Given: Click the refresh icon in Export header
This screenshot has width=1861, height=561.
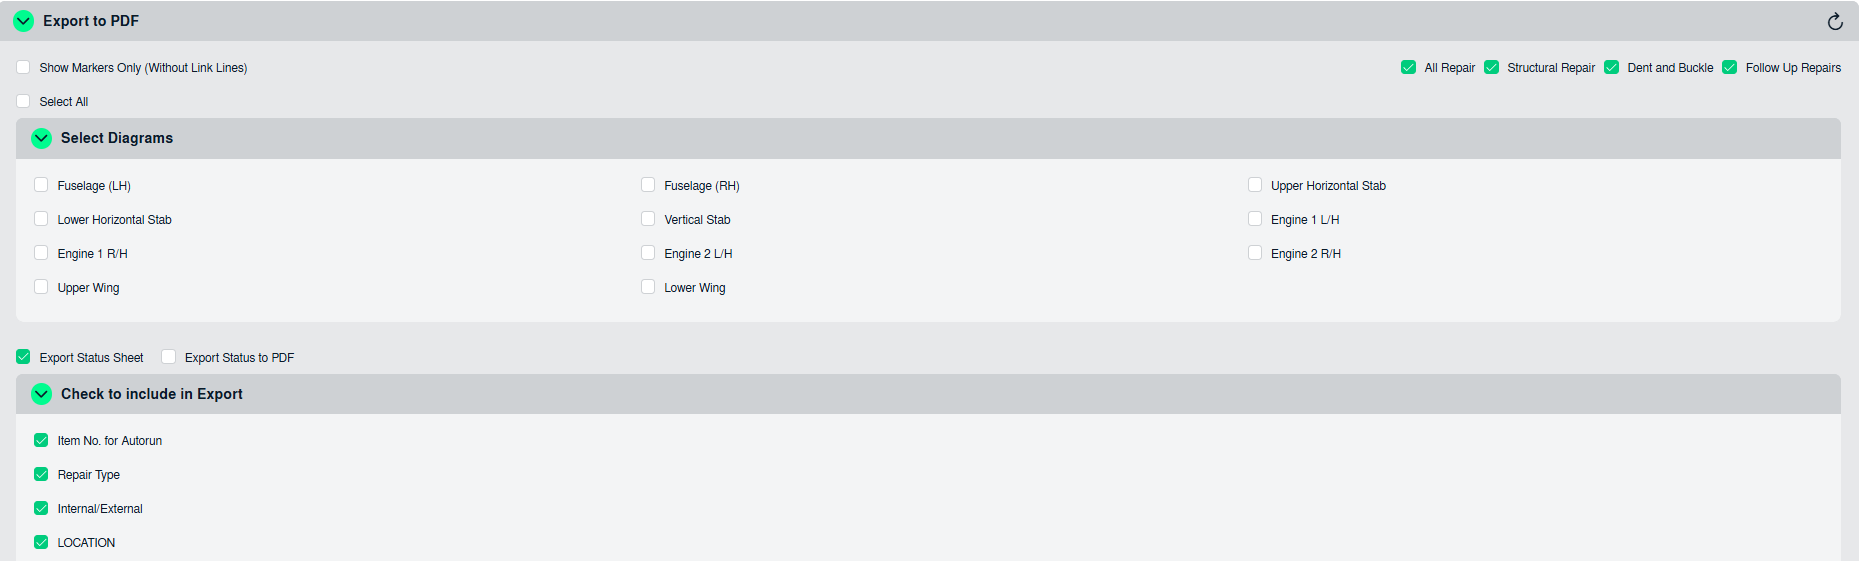Looking at the screenshot, I should [x=1835, y=22].
